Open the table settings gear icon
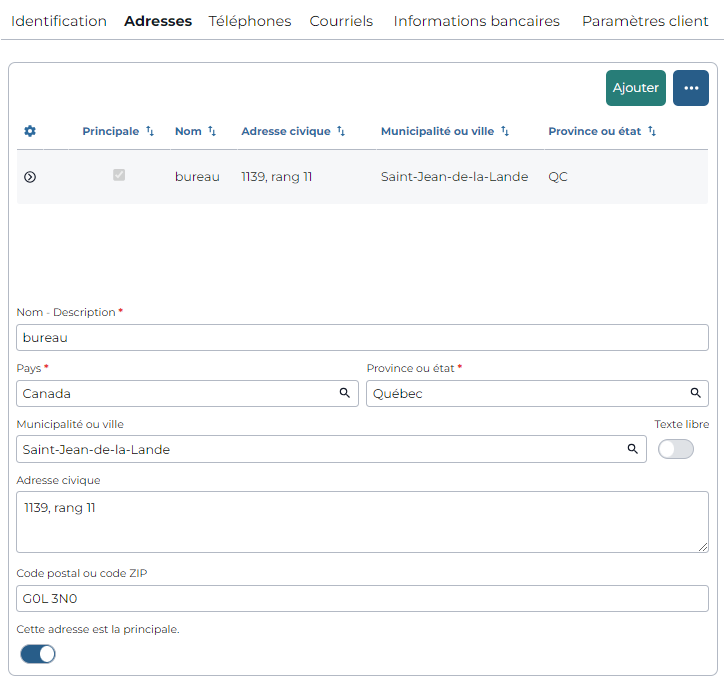The width and height of the screenshot is (724, 696). (x=30, y=131)
